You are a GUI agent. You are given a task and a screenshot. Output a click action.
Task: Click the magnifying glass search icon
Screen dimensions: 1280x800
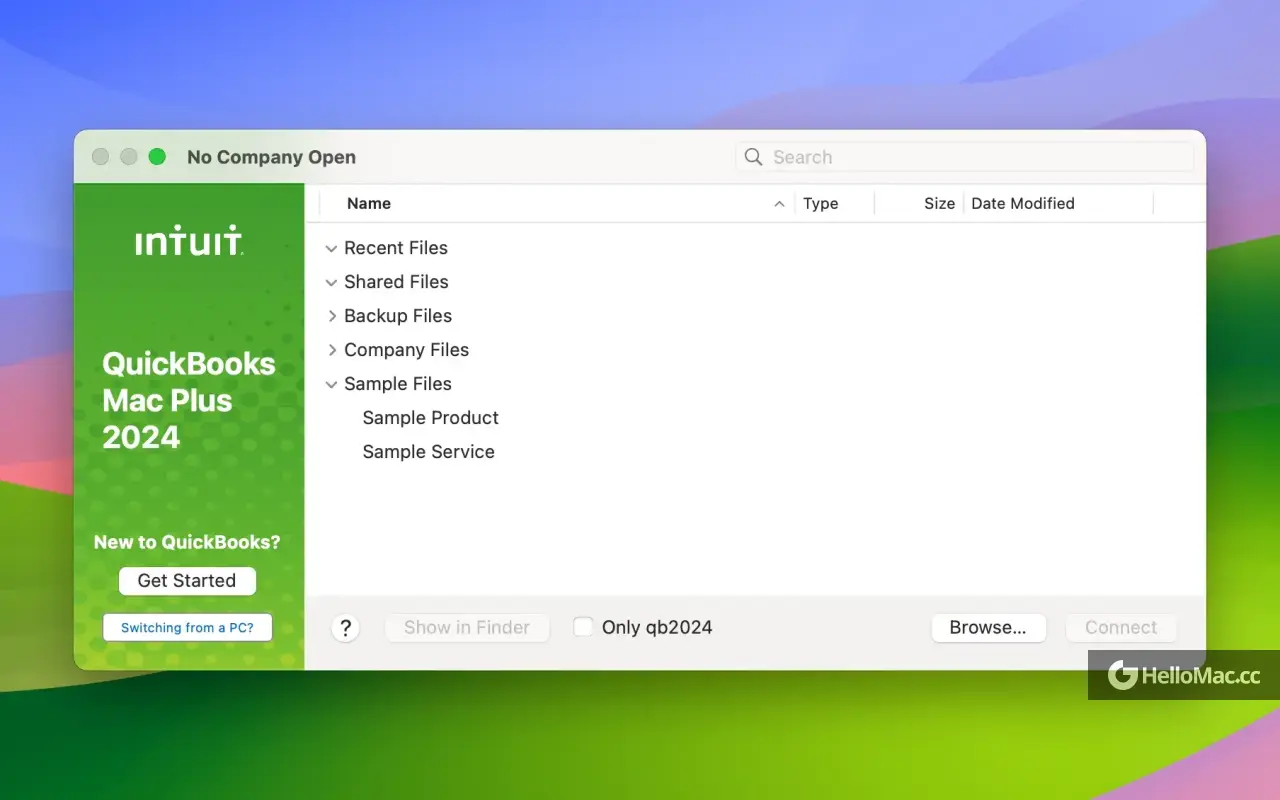754,157
